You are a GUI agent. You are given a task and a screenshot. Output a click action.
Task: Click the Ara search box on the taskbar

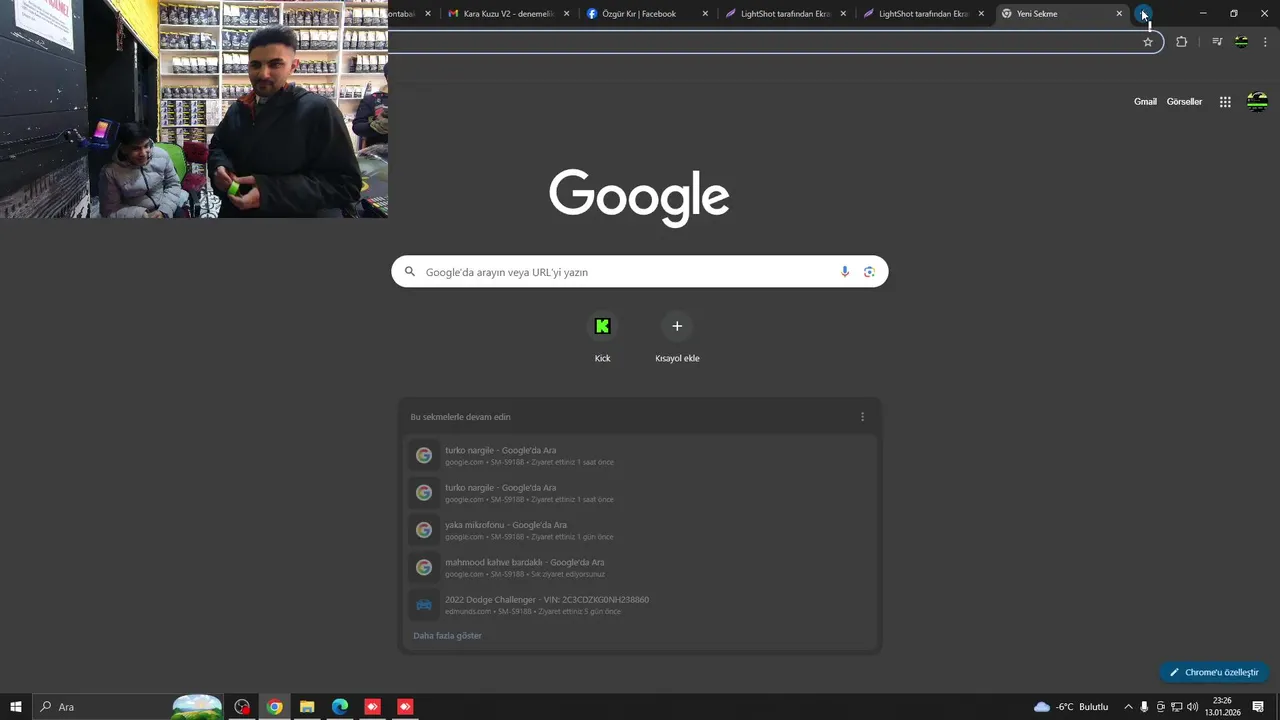click(128, 707)
